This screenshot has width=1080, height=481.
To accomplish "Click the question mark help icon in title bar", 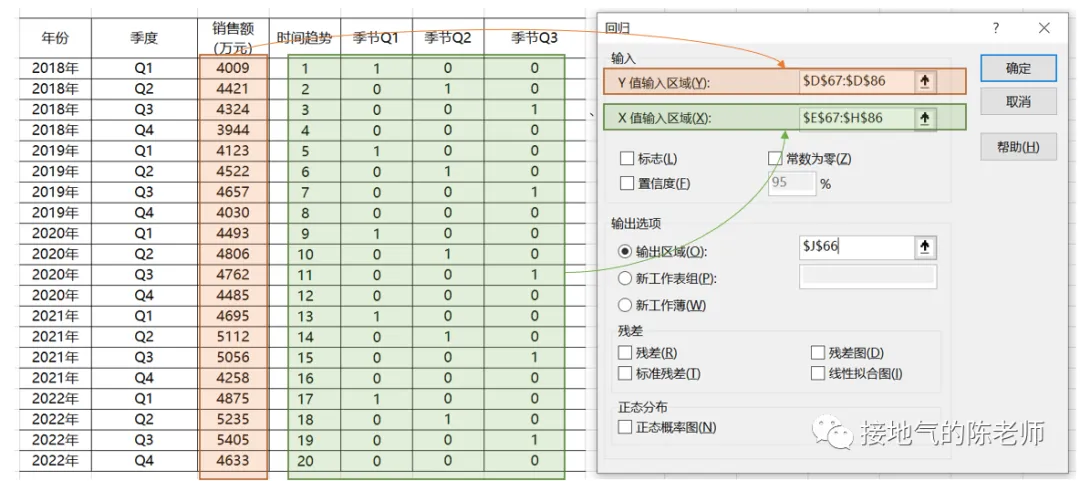I will pyautogui.click(x=996, y=28).
